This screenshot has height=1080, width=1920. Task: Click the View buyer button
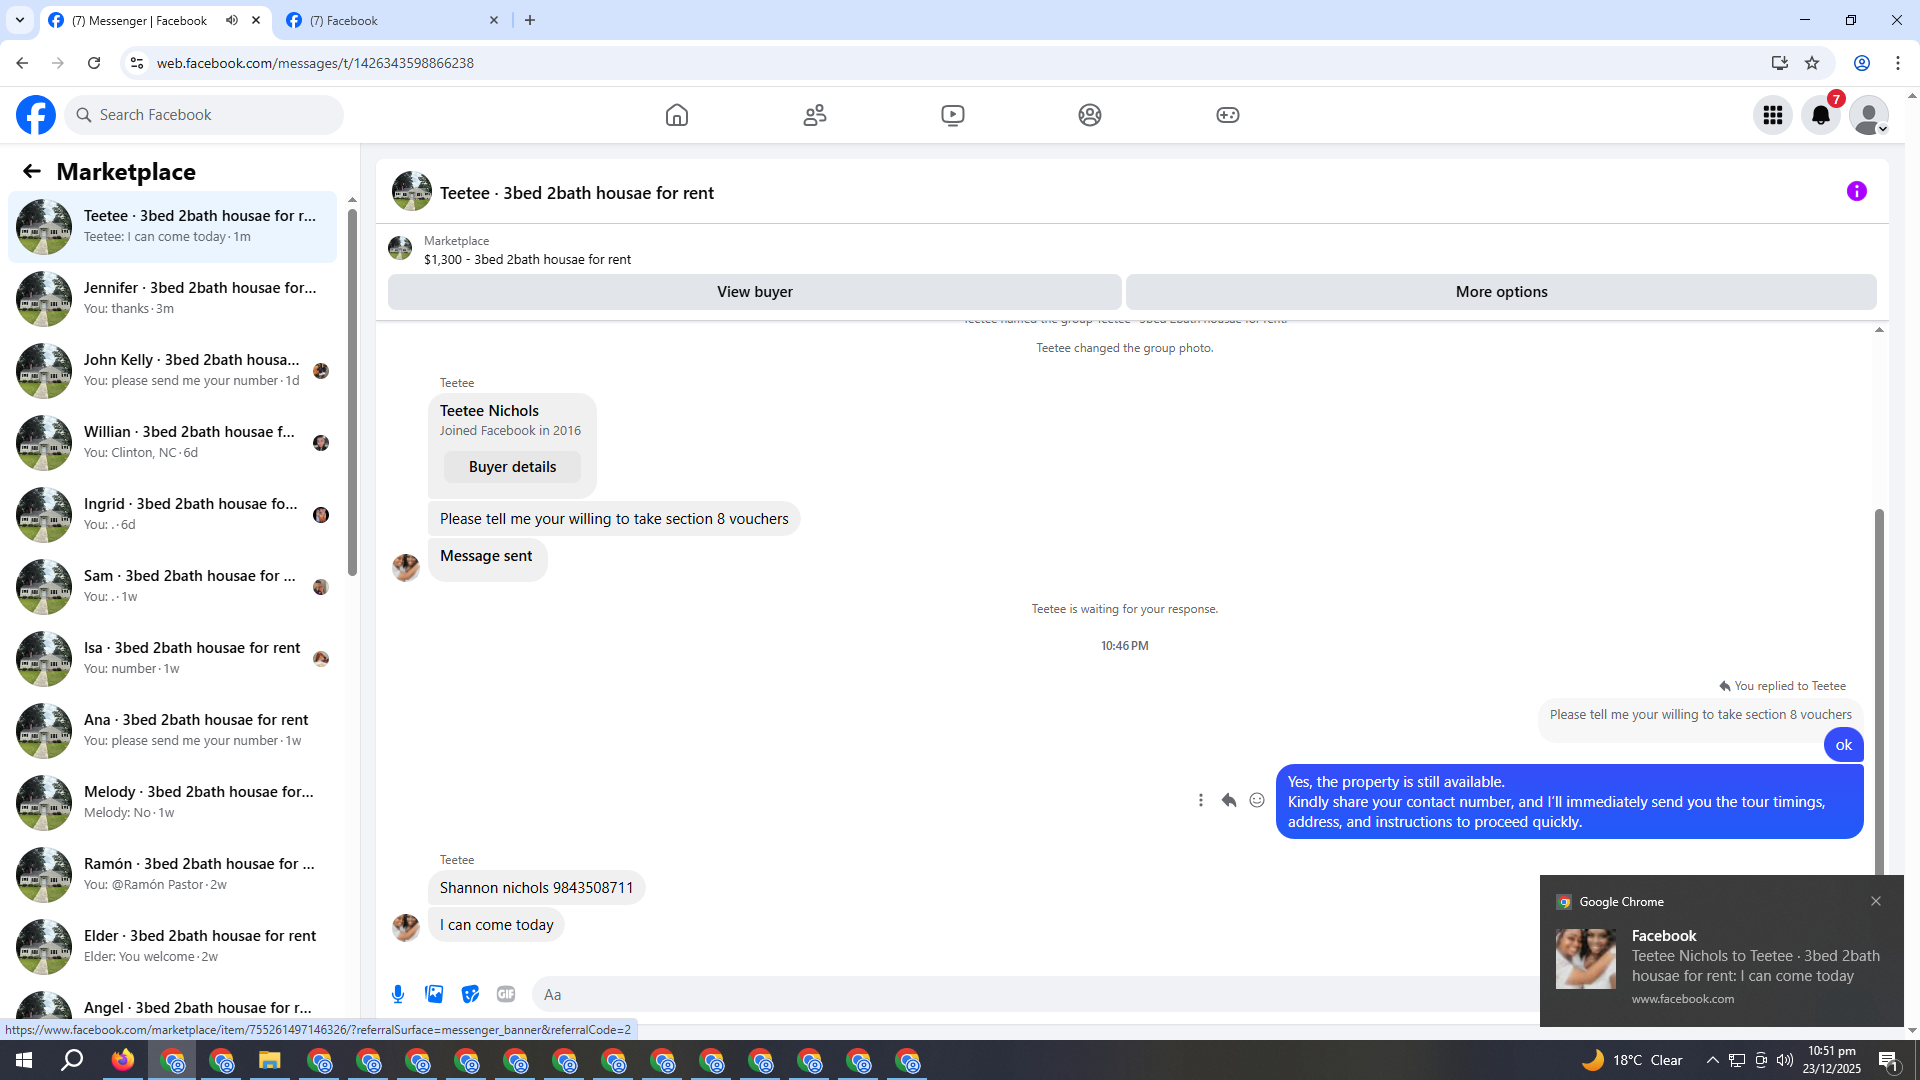[x=754, y=292]
